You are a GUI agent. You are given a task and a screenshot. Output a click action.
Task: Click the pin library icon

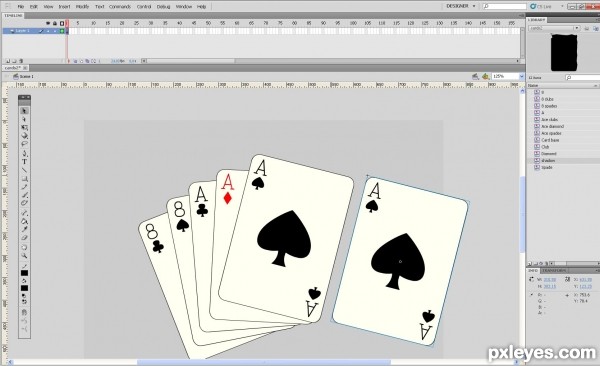(587, 28)
